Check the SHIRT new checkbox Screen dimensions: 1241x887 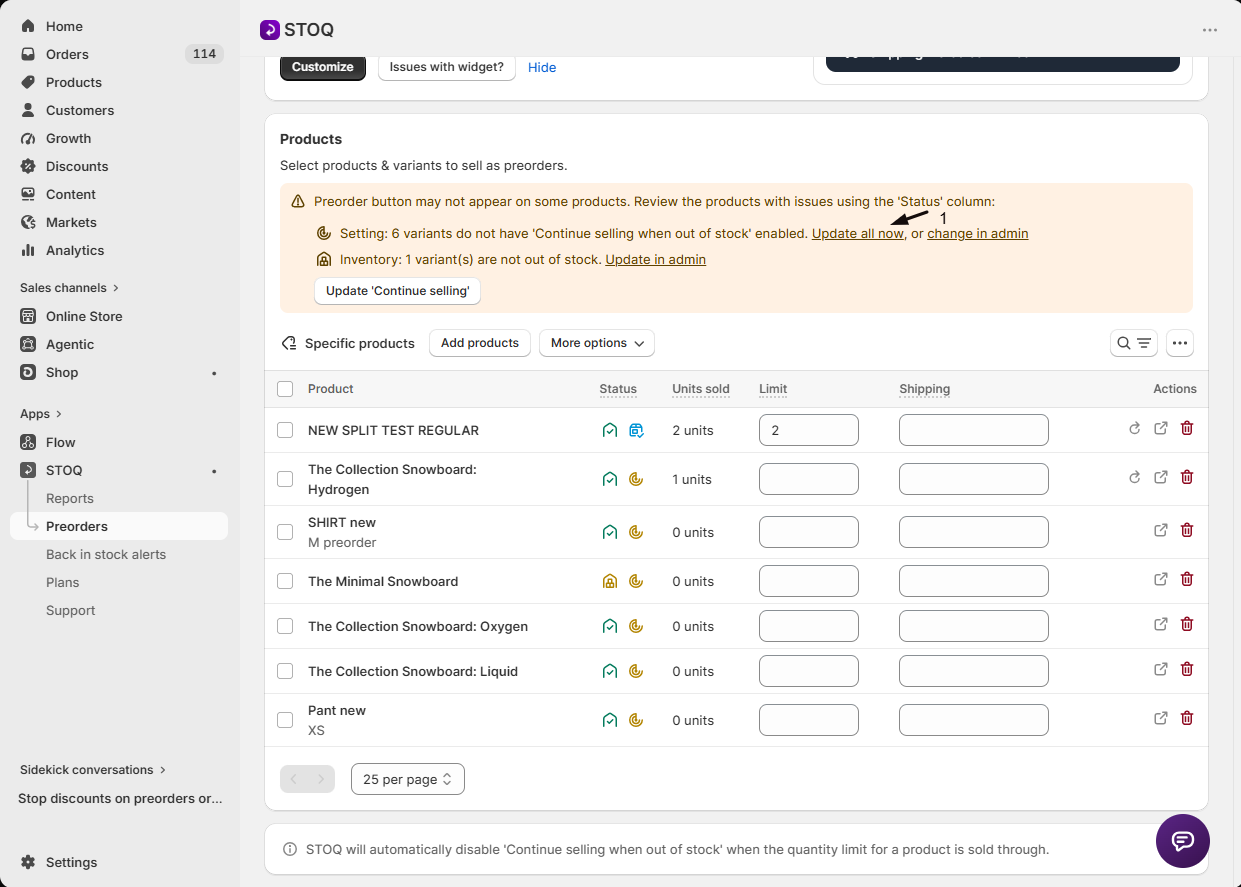tap(285, 532)
